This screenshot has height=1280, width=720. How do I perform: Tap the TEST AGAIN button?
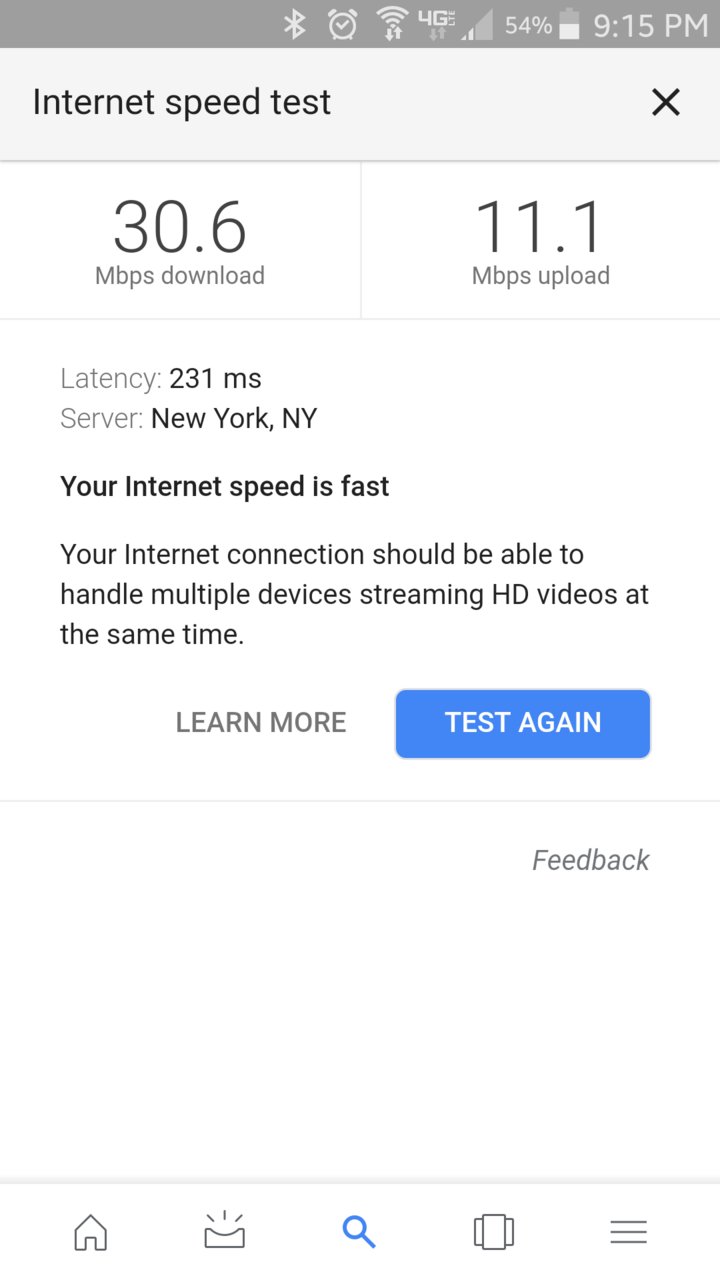523,723
